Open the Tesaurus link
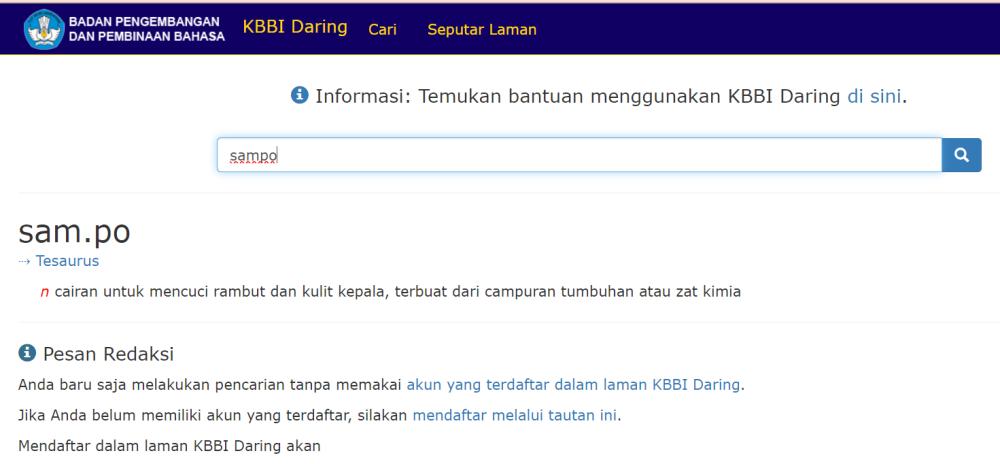Viewport: 1000px width, 464px height. point(67,261)
